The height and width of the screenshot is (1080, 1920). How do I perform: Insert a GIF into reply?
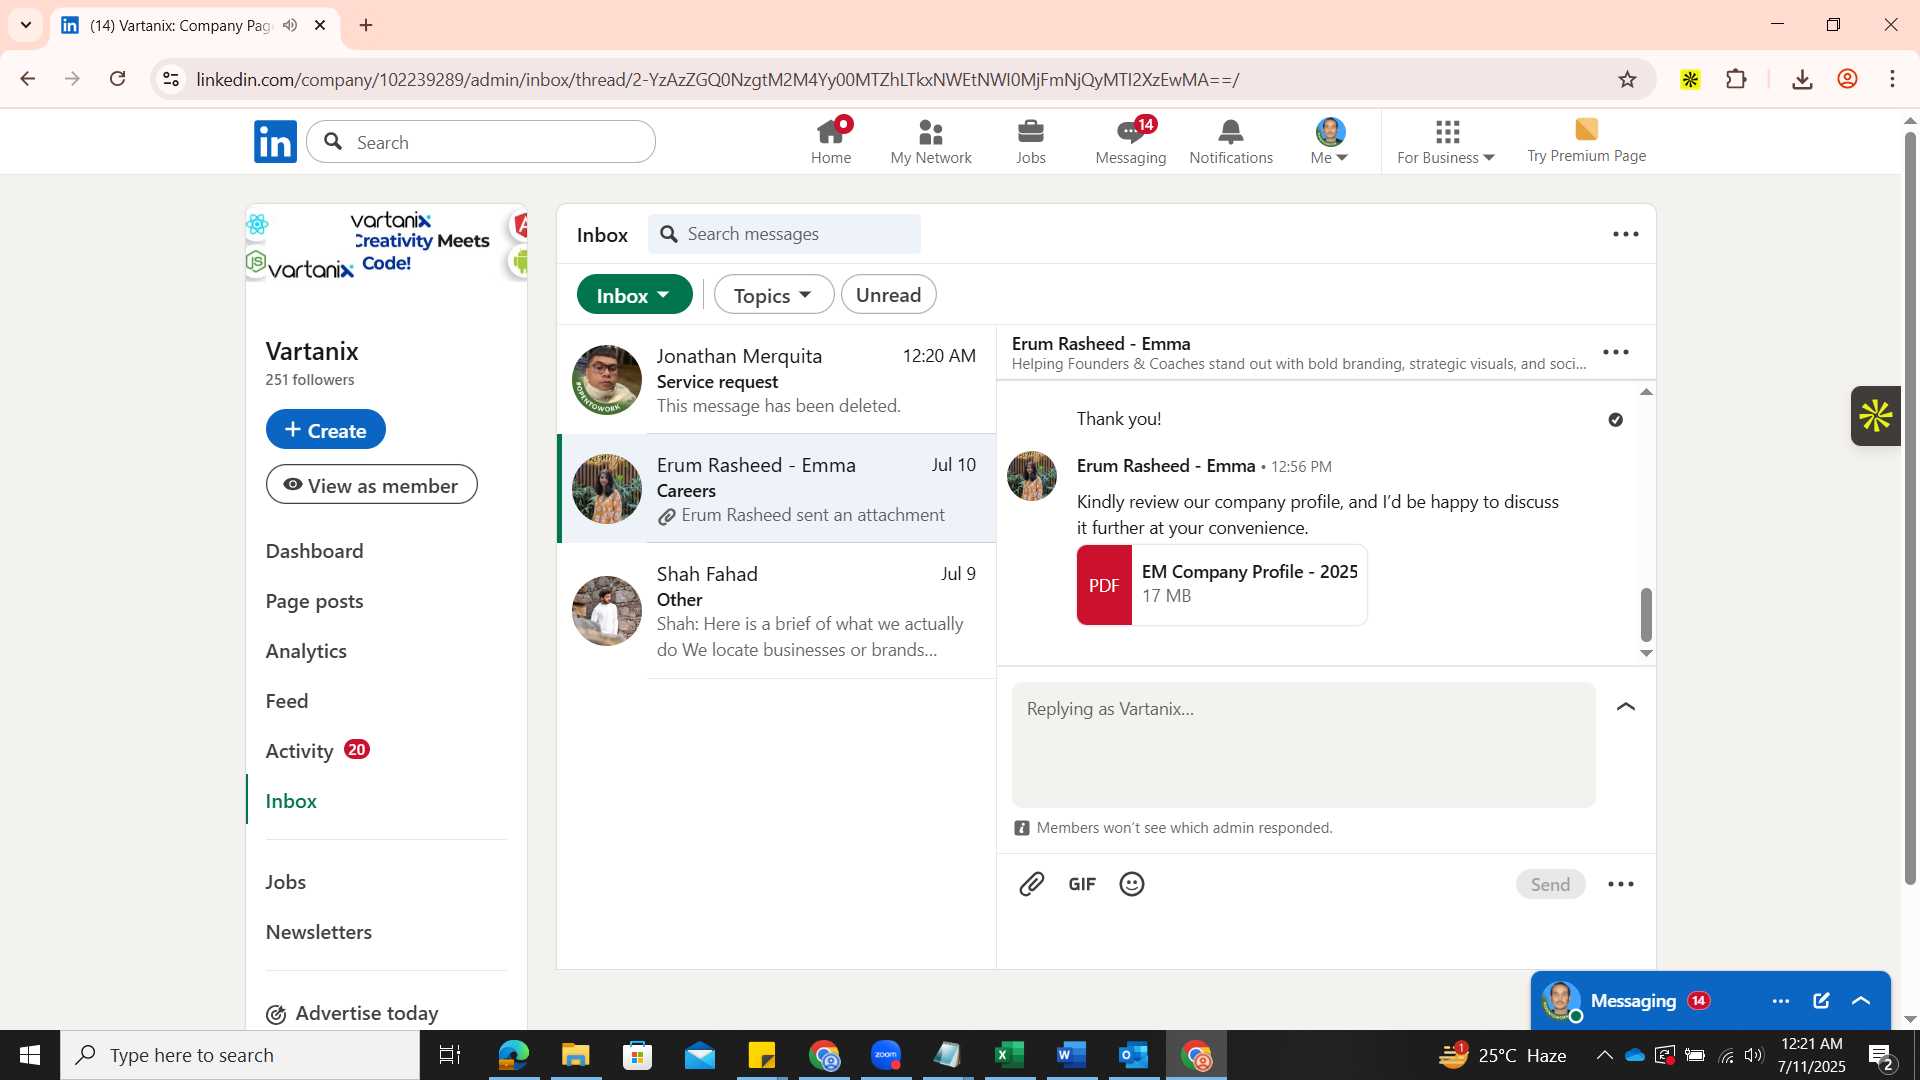point(1082,884)
